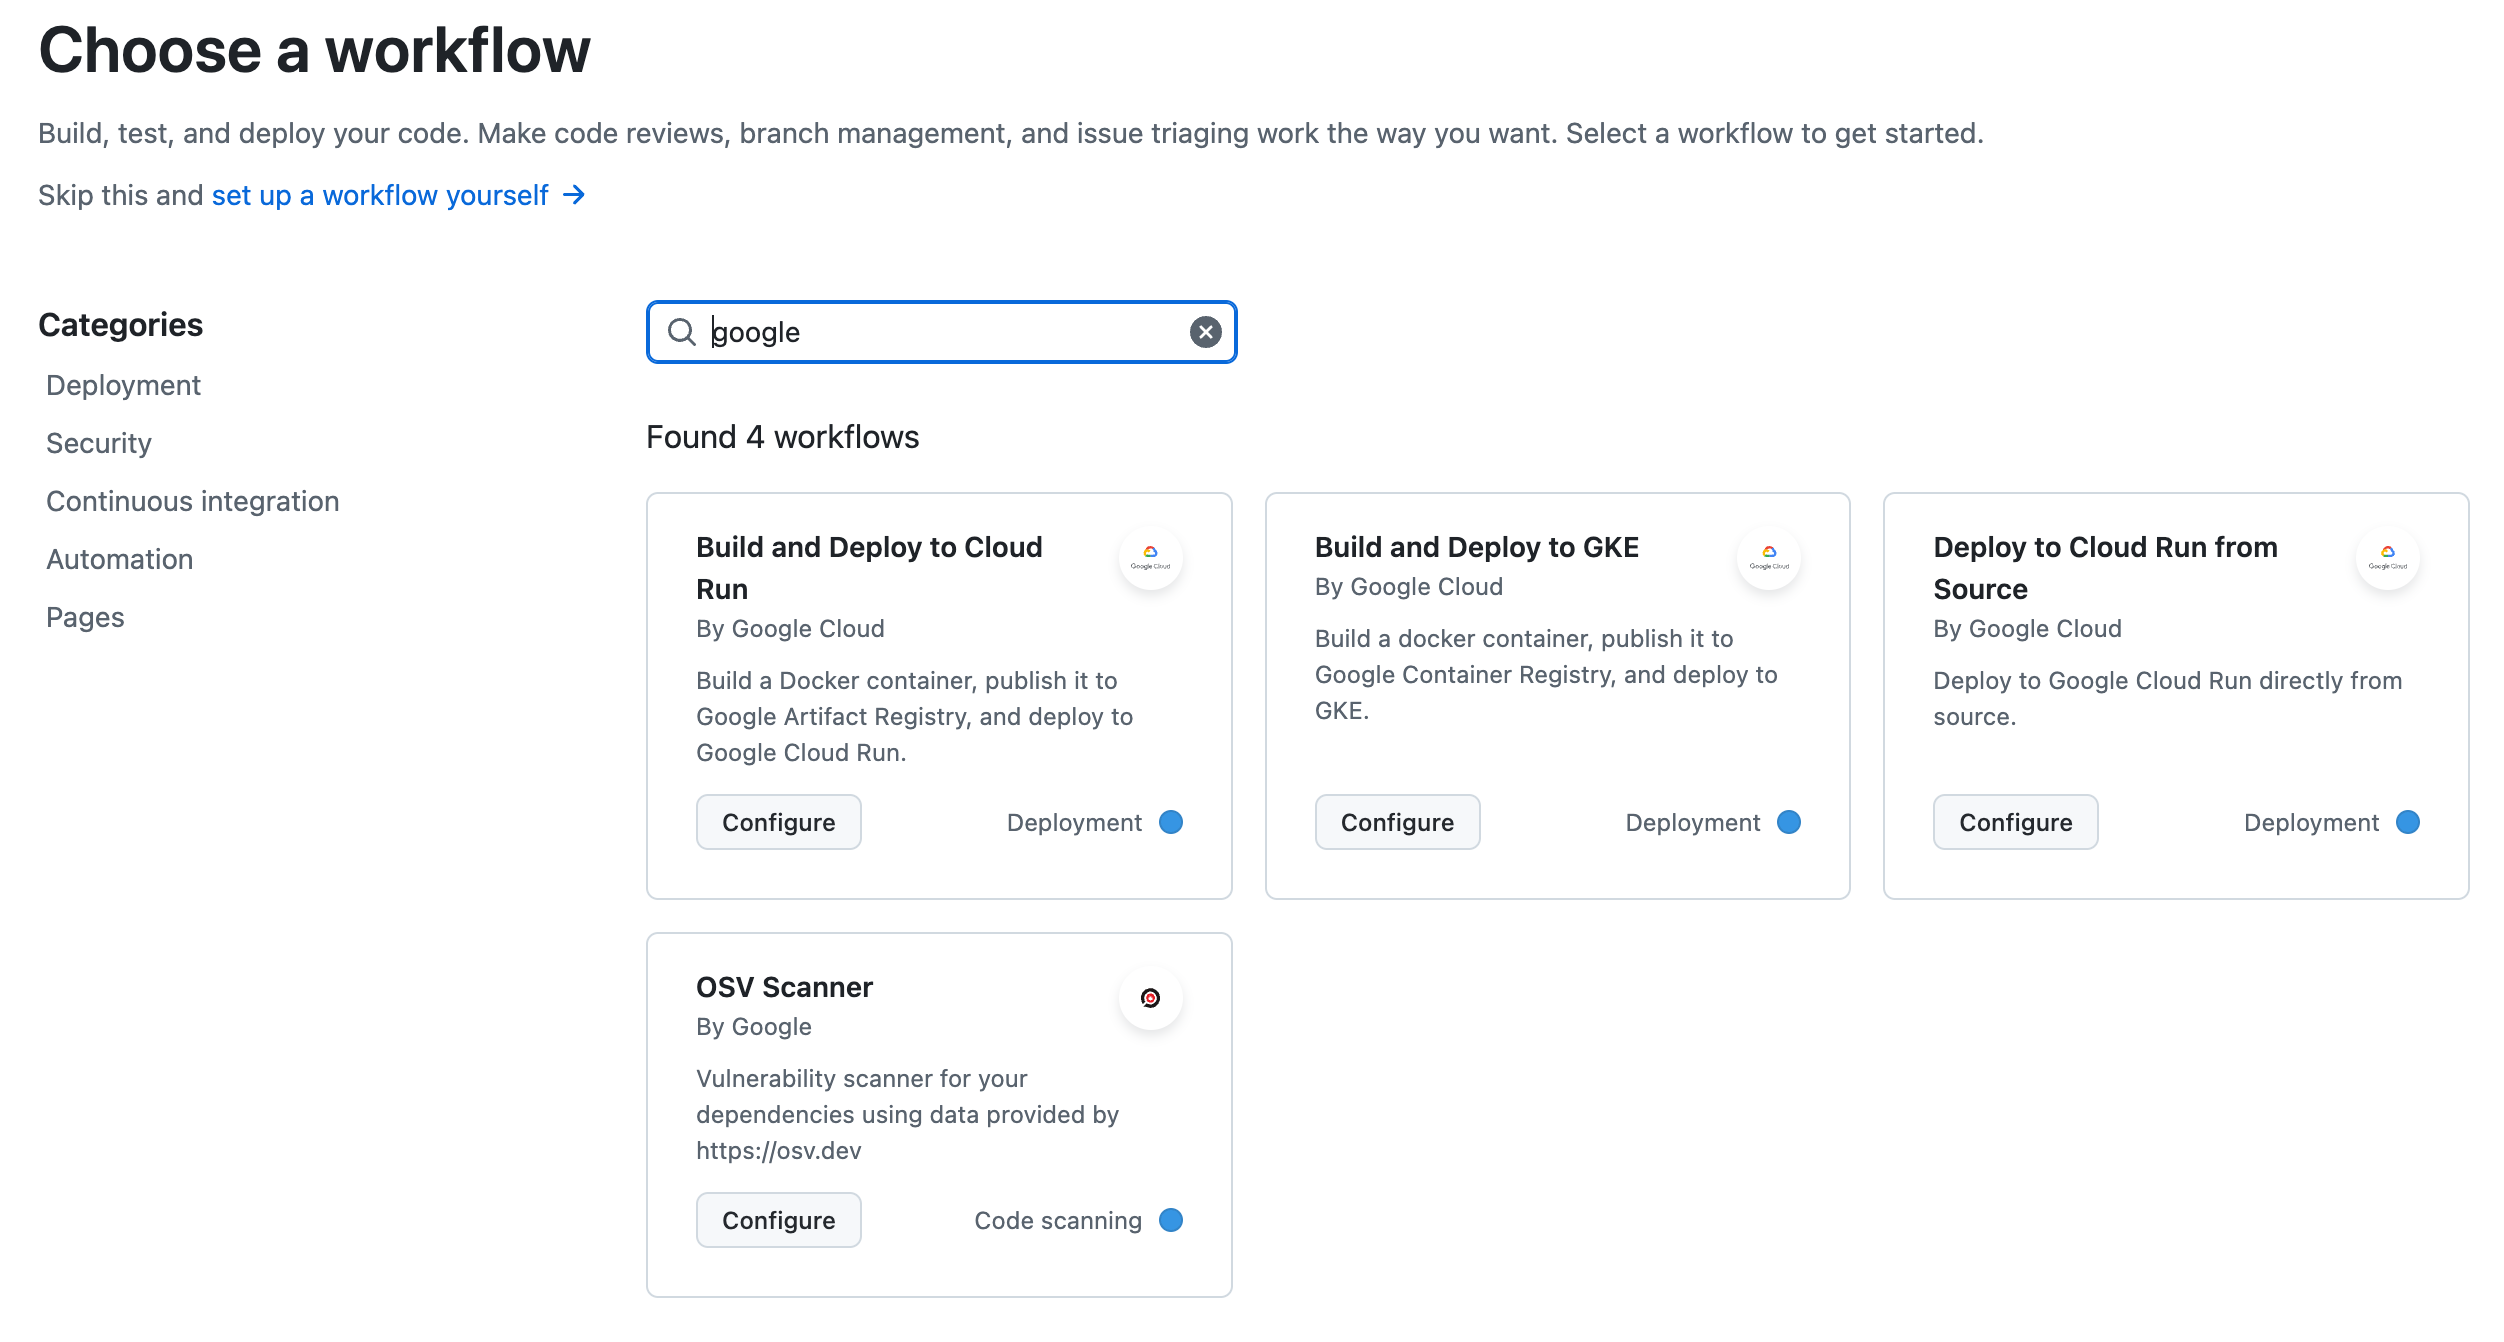Open set up a workflow yourself link

click(x=380, y=195)
